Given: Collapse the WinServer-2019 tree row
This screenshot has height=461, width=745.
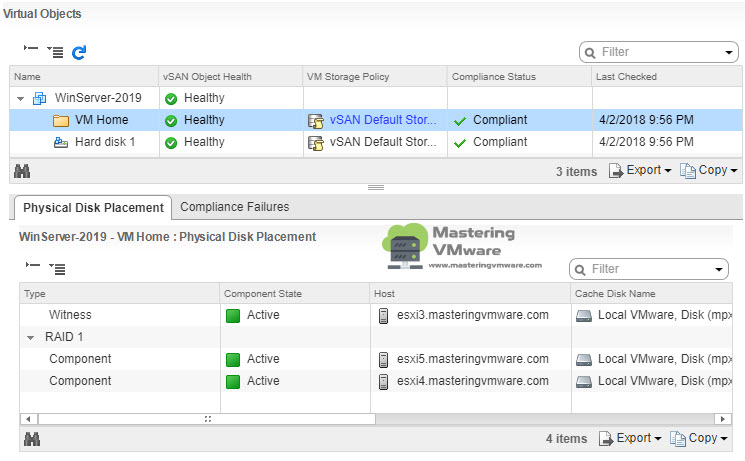Looking at the screenshot, I should 20,99.
